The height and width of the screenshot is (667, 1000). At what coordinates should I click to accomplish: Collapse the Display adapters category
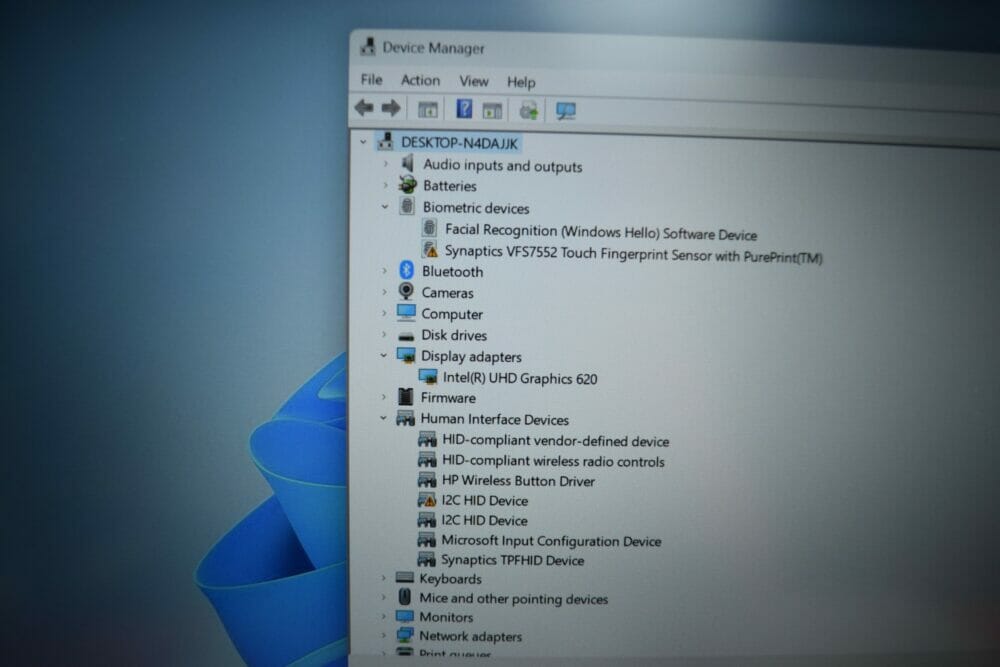[x=384, y=355]
